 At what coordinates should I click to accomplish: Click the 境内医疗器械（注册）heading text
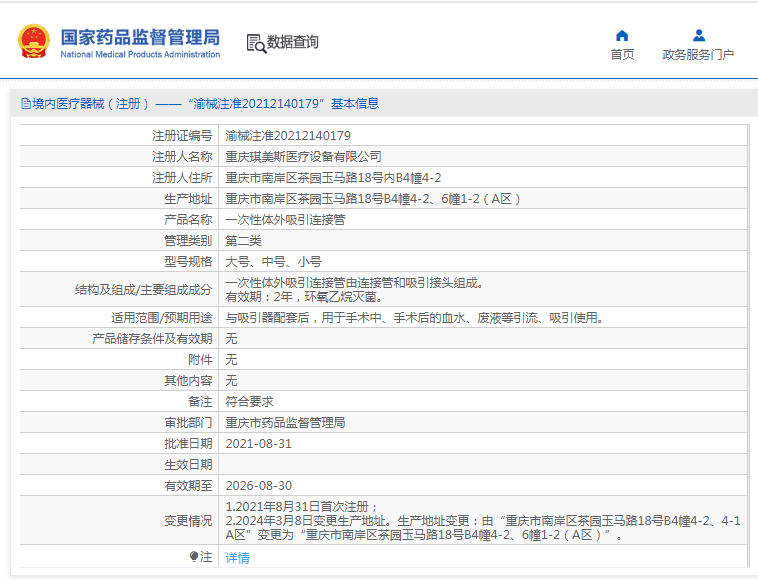coord(91,103)
